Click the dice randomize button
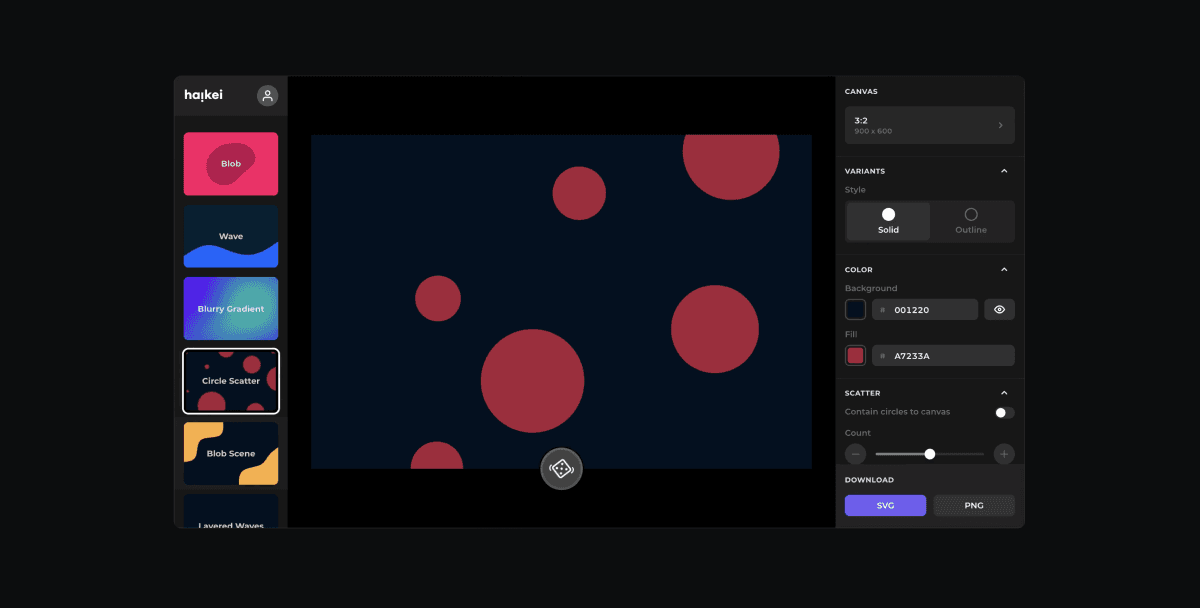The height and width of the screenshot is (608, 1200). coord(561,469)
